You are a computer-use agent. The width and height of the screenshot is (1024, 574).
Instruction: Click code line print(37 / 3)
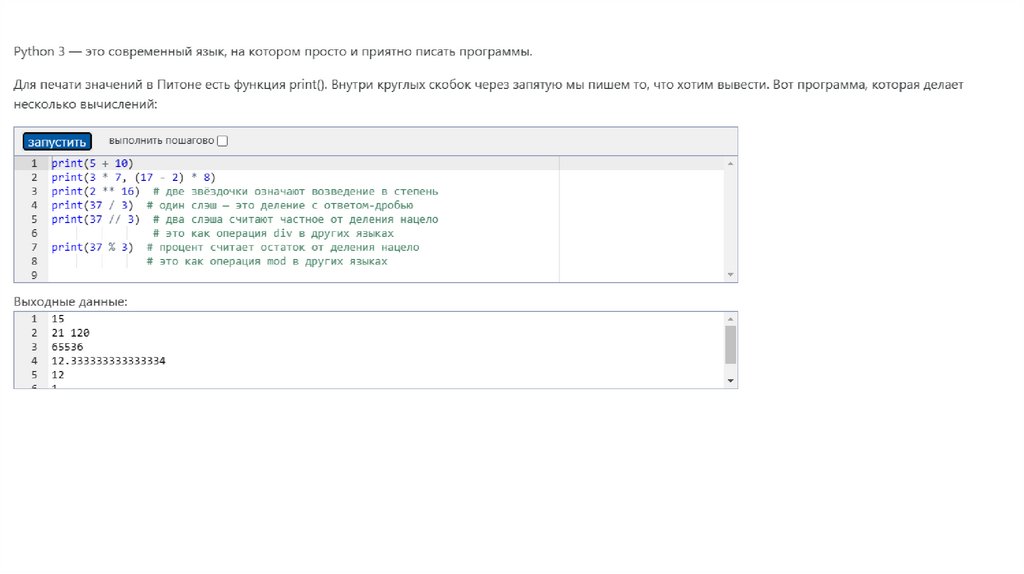click(92, 205)
